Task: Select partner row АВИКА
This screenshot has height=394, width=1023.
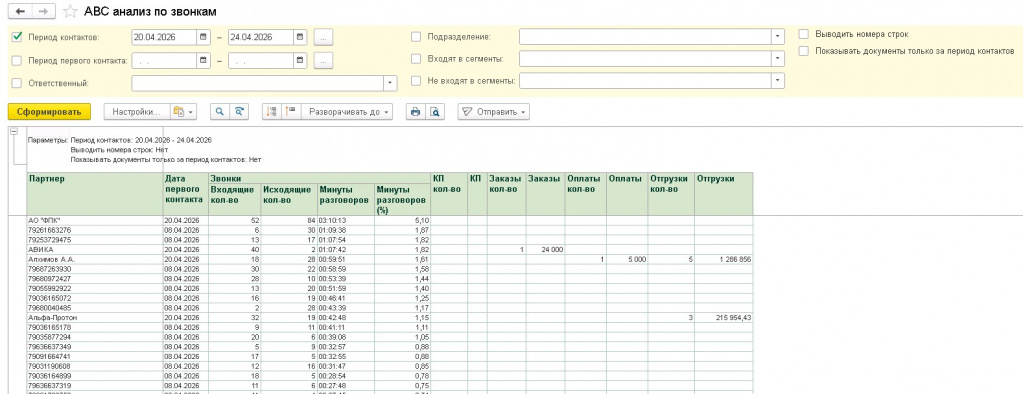Action: tap(95, 250)
